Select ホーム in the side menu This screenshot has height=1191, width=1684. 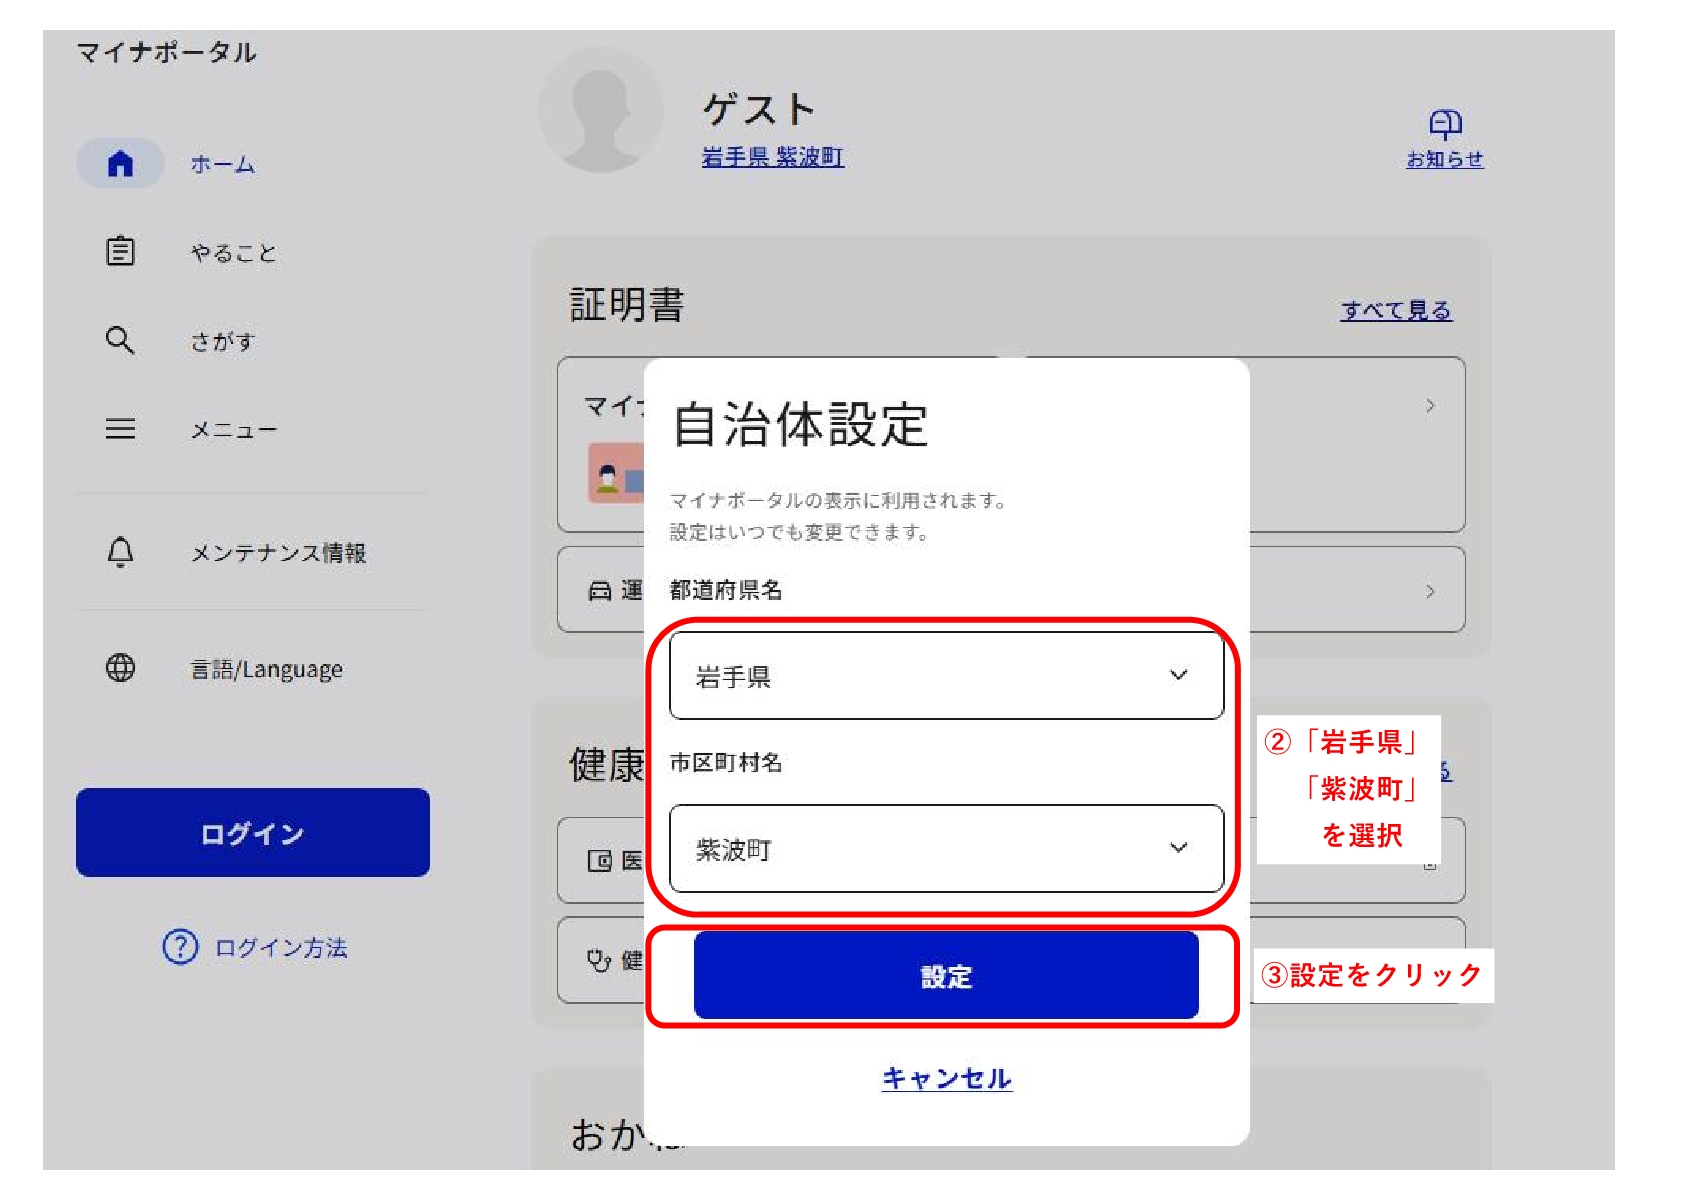click(223, 165)
